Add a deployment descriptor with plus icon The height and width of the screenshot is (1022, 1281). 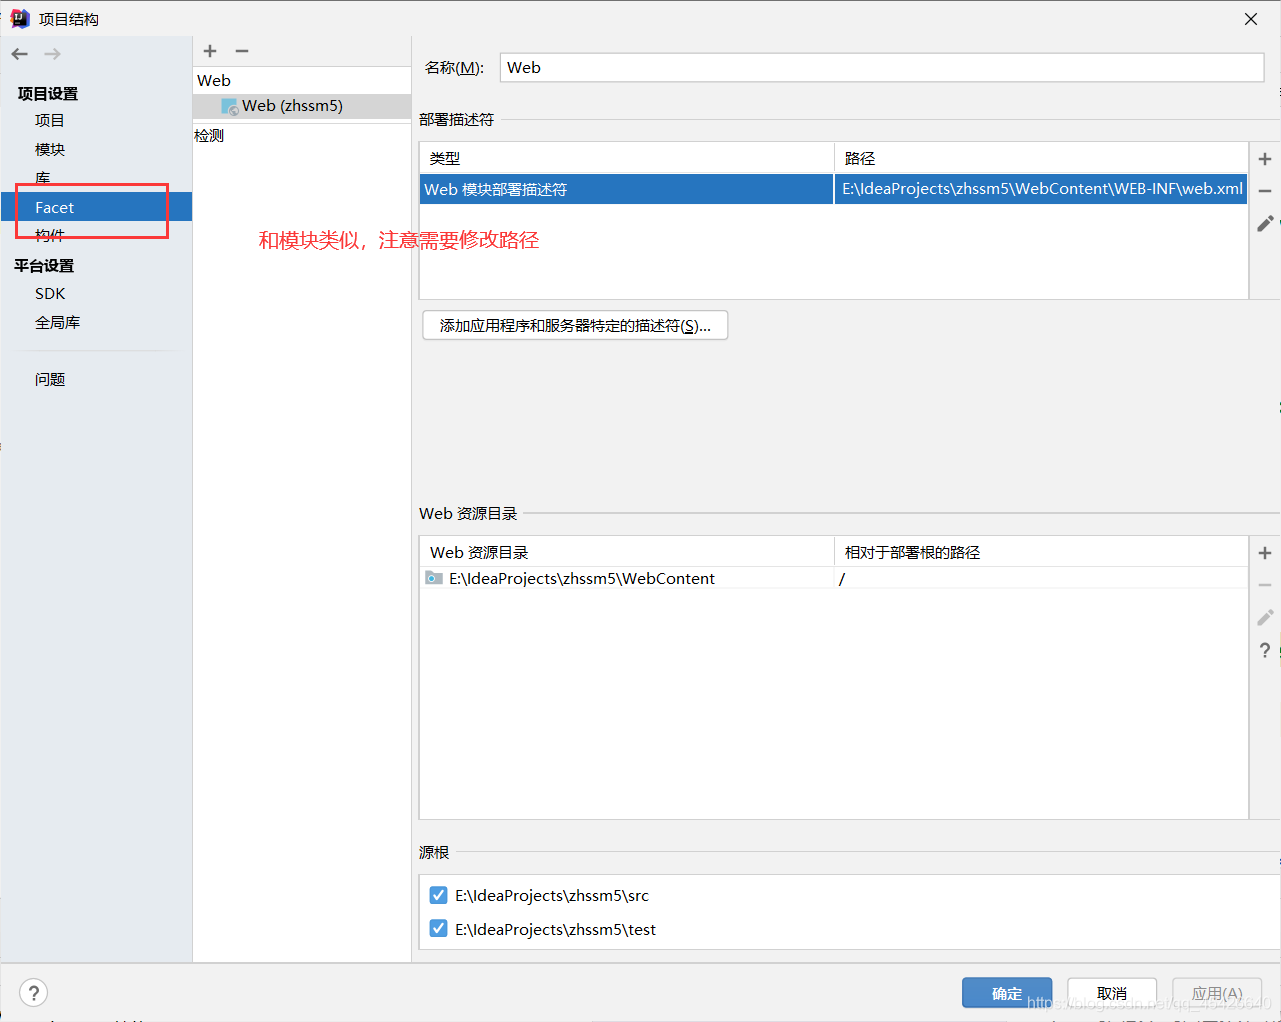[1265, 159]
